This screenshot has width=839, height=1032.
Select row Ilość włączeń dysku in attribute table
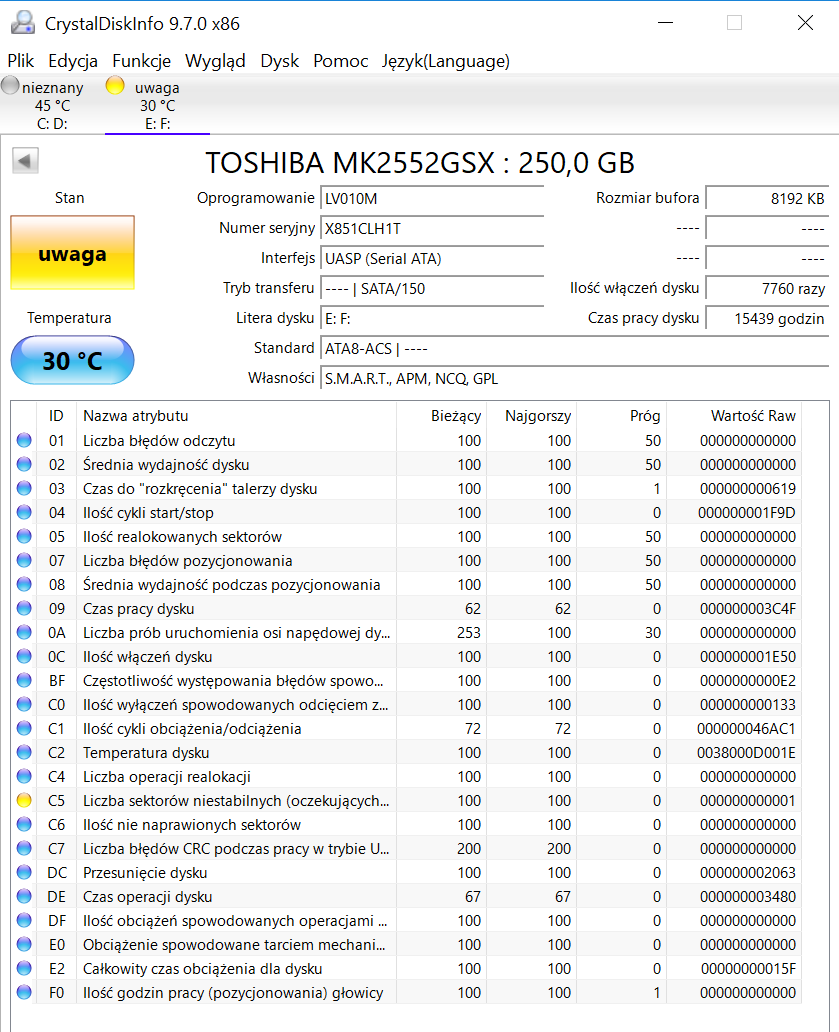point(406,656)
